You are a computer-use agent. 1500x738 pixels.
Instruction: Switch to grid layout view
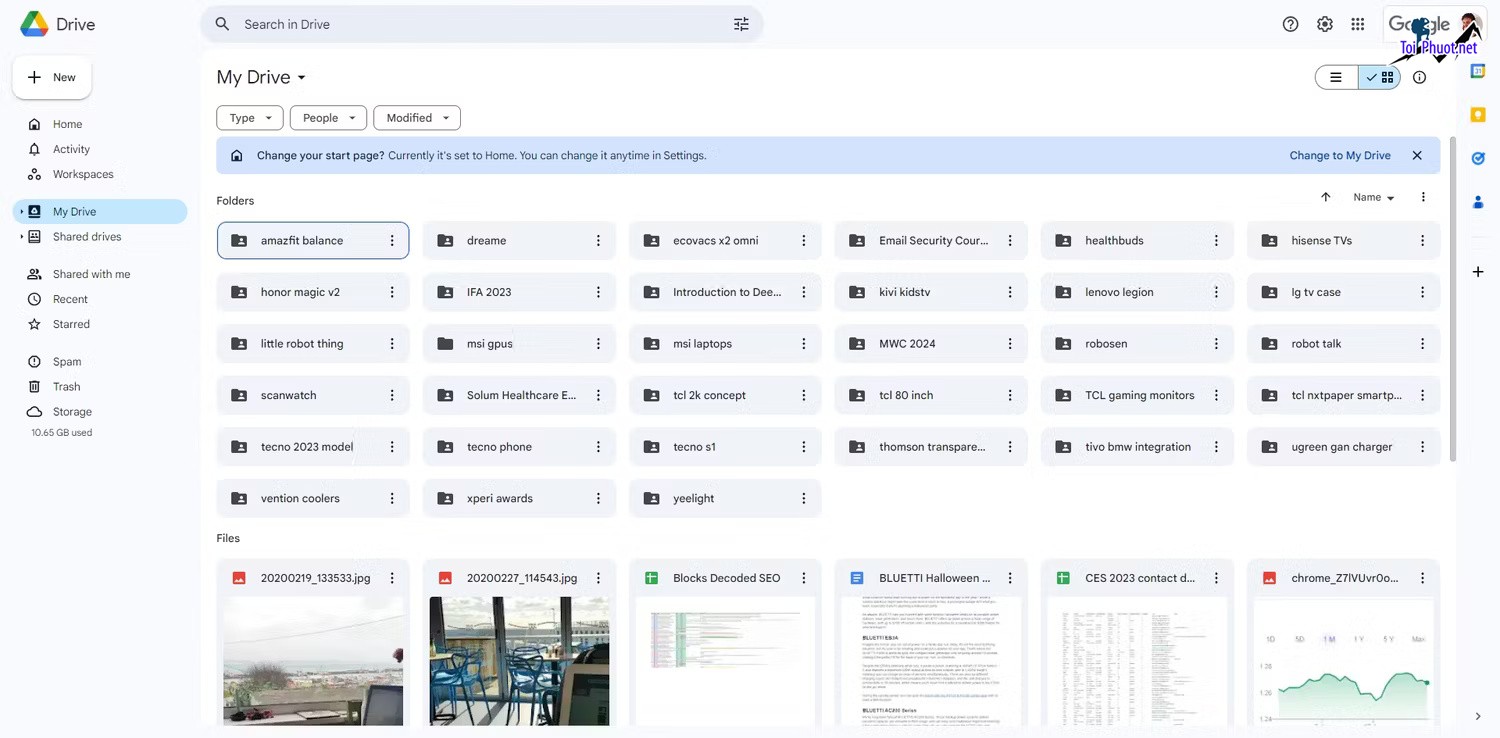click(1379, 77)
